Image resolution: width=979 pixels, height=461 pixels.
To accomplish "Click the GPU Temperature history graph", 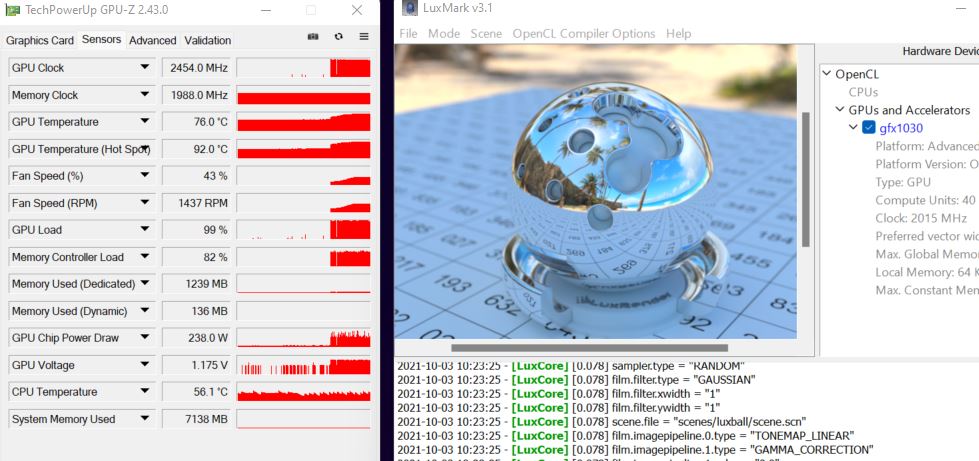I will [x=303, y=122].
